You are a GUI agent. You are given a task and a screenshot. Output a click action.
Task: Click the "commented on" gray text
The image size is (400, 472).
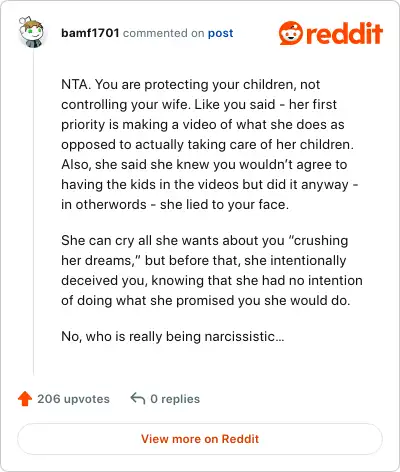click(163, 33)
